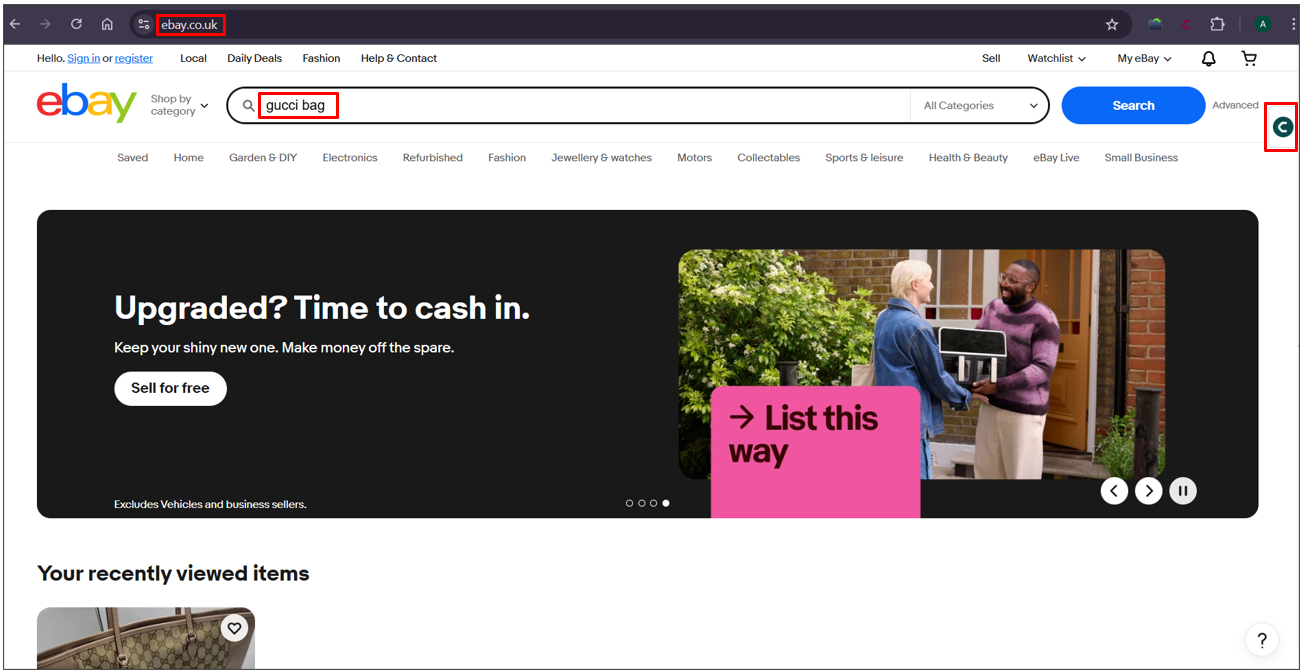Open eBay notifications bell
Image resolution: width=1301 pixels, height=671 pixels.
click(x=1209, y=59)
